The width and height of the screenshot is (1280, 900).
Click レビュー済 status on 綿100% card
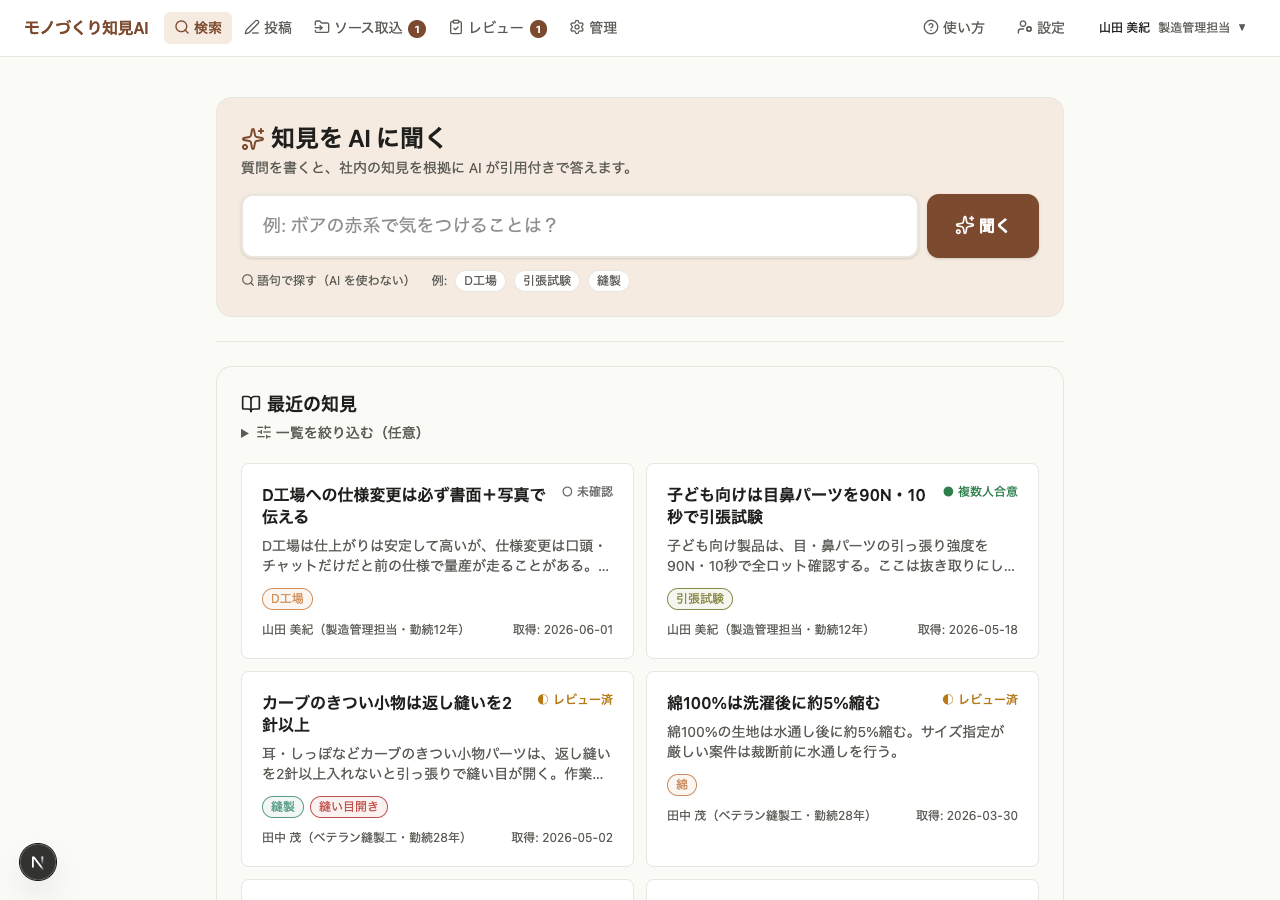pyautogui.click(x=980, y=700)
